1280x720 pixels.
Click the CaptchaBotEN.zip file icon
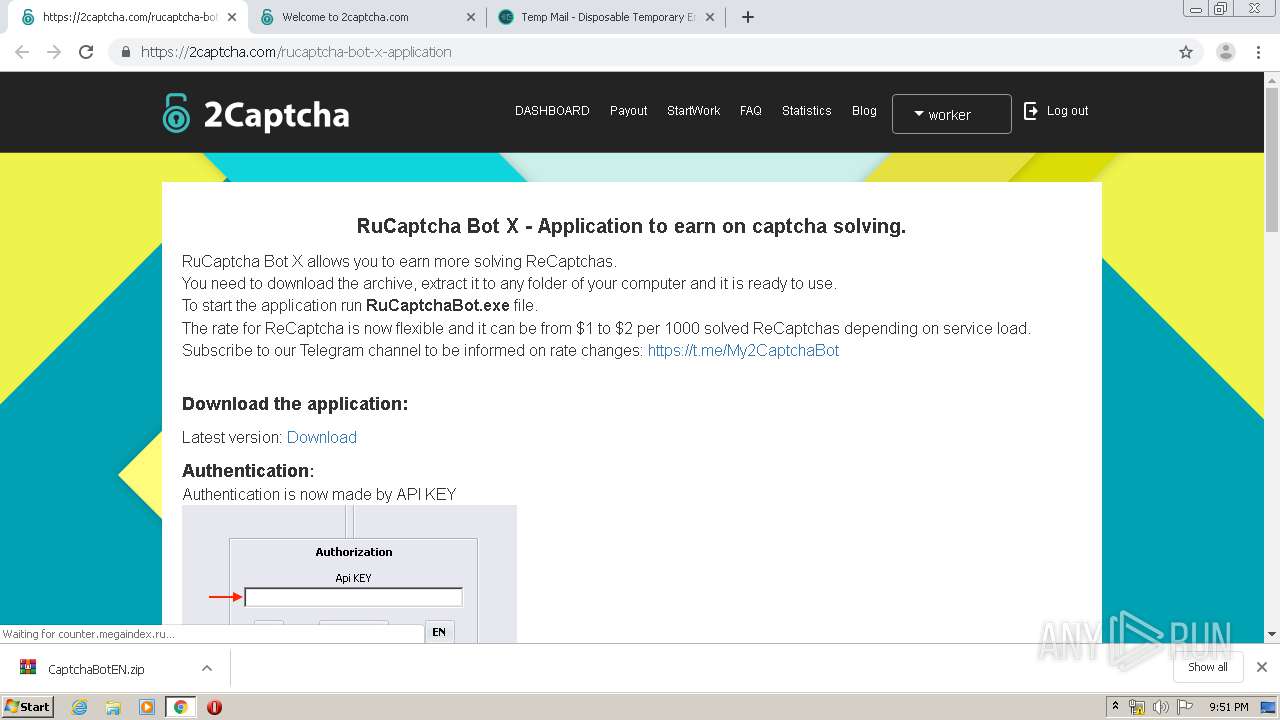pos(28,668)
